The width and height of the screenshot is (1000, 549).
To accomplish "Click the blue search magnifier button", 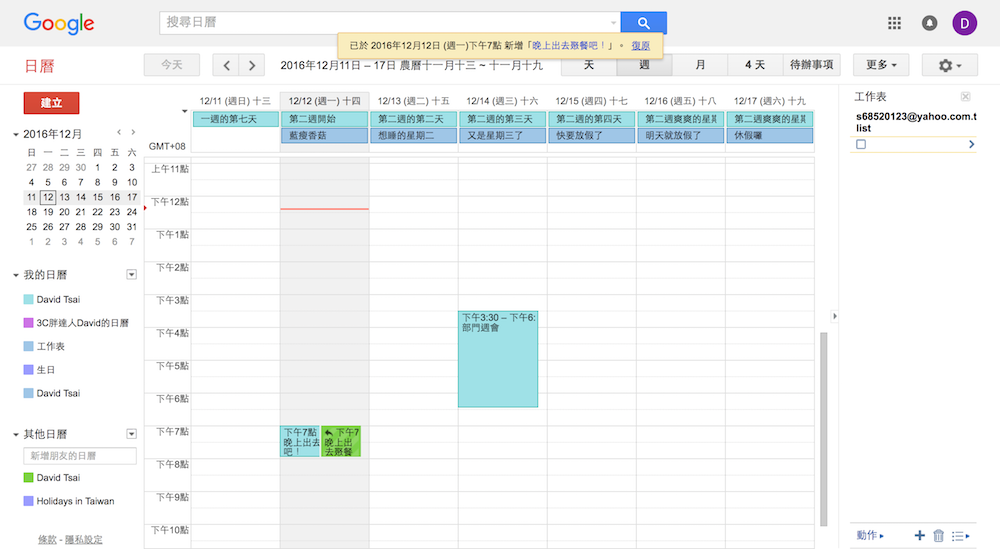I will click(643, 23).
